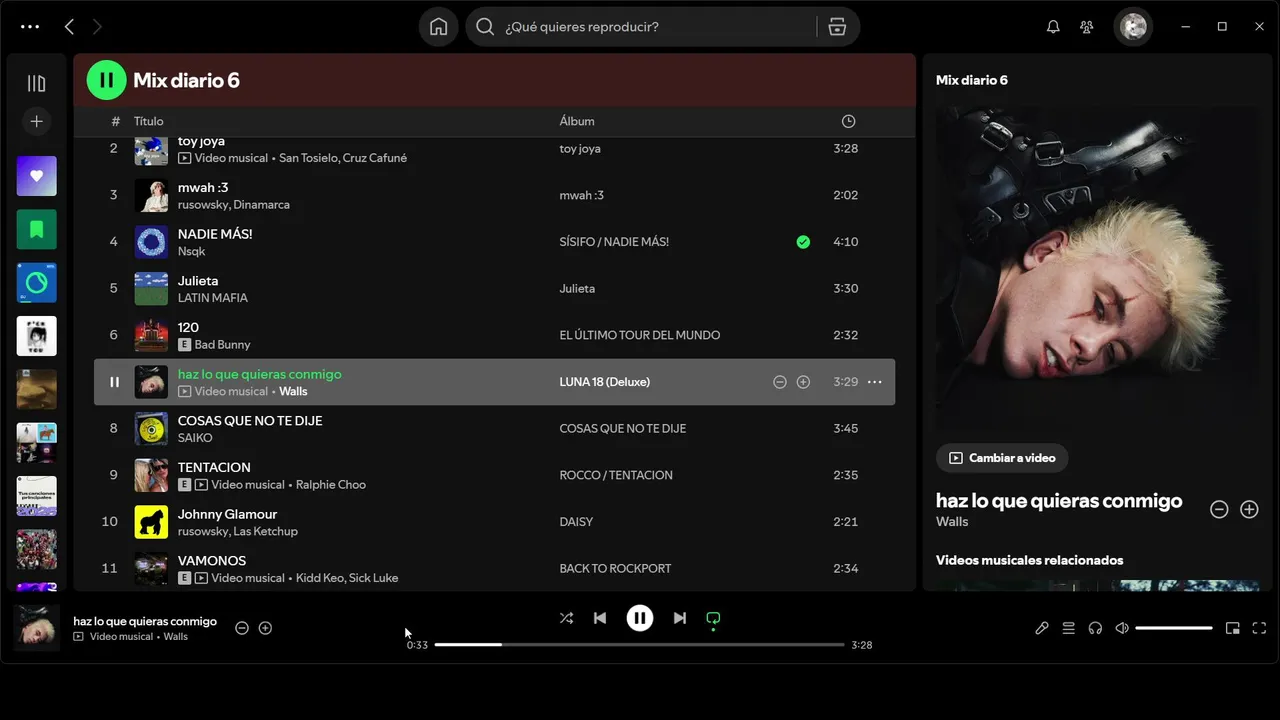Viewport: 1280px width, 720px height.
Task: Open the Home page icon
Action: [438, 27]
